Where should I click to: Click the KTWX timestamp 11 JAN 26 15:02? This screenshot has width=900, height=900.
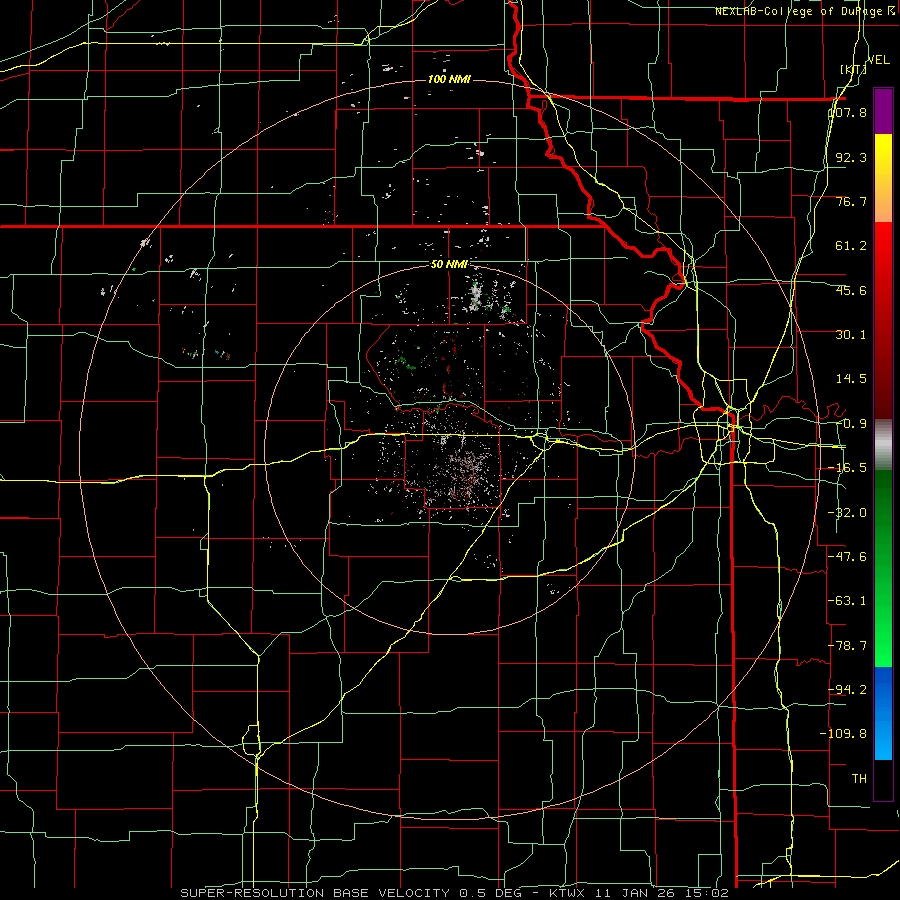click(639, 893)
